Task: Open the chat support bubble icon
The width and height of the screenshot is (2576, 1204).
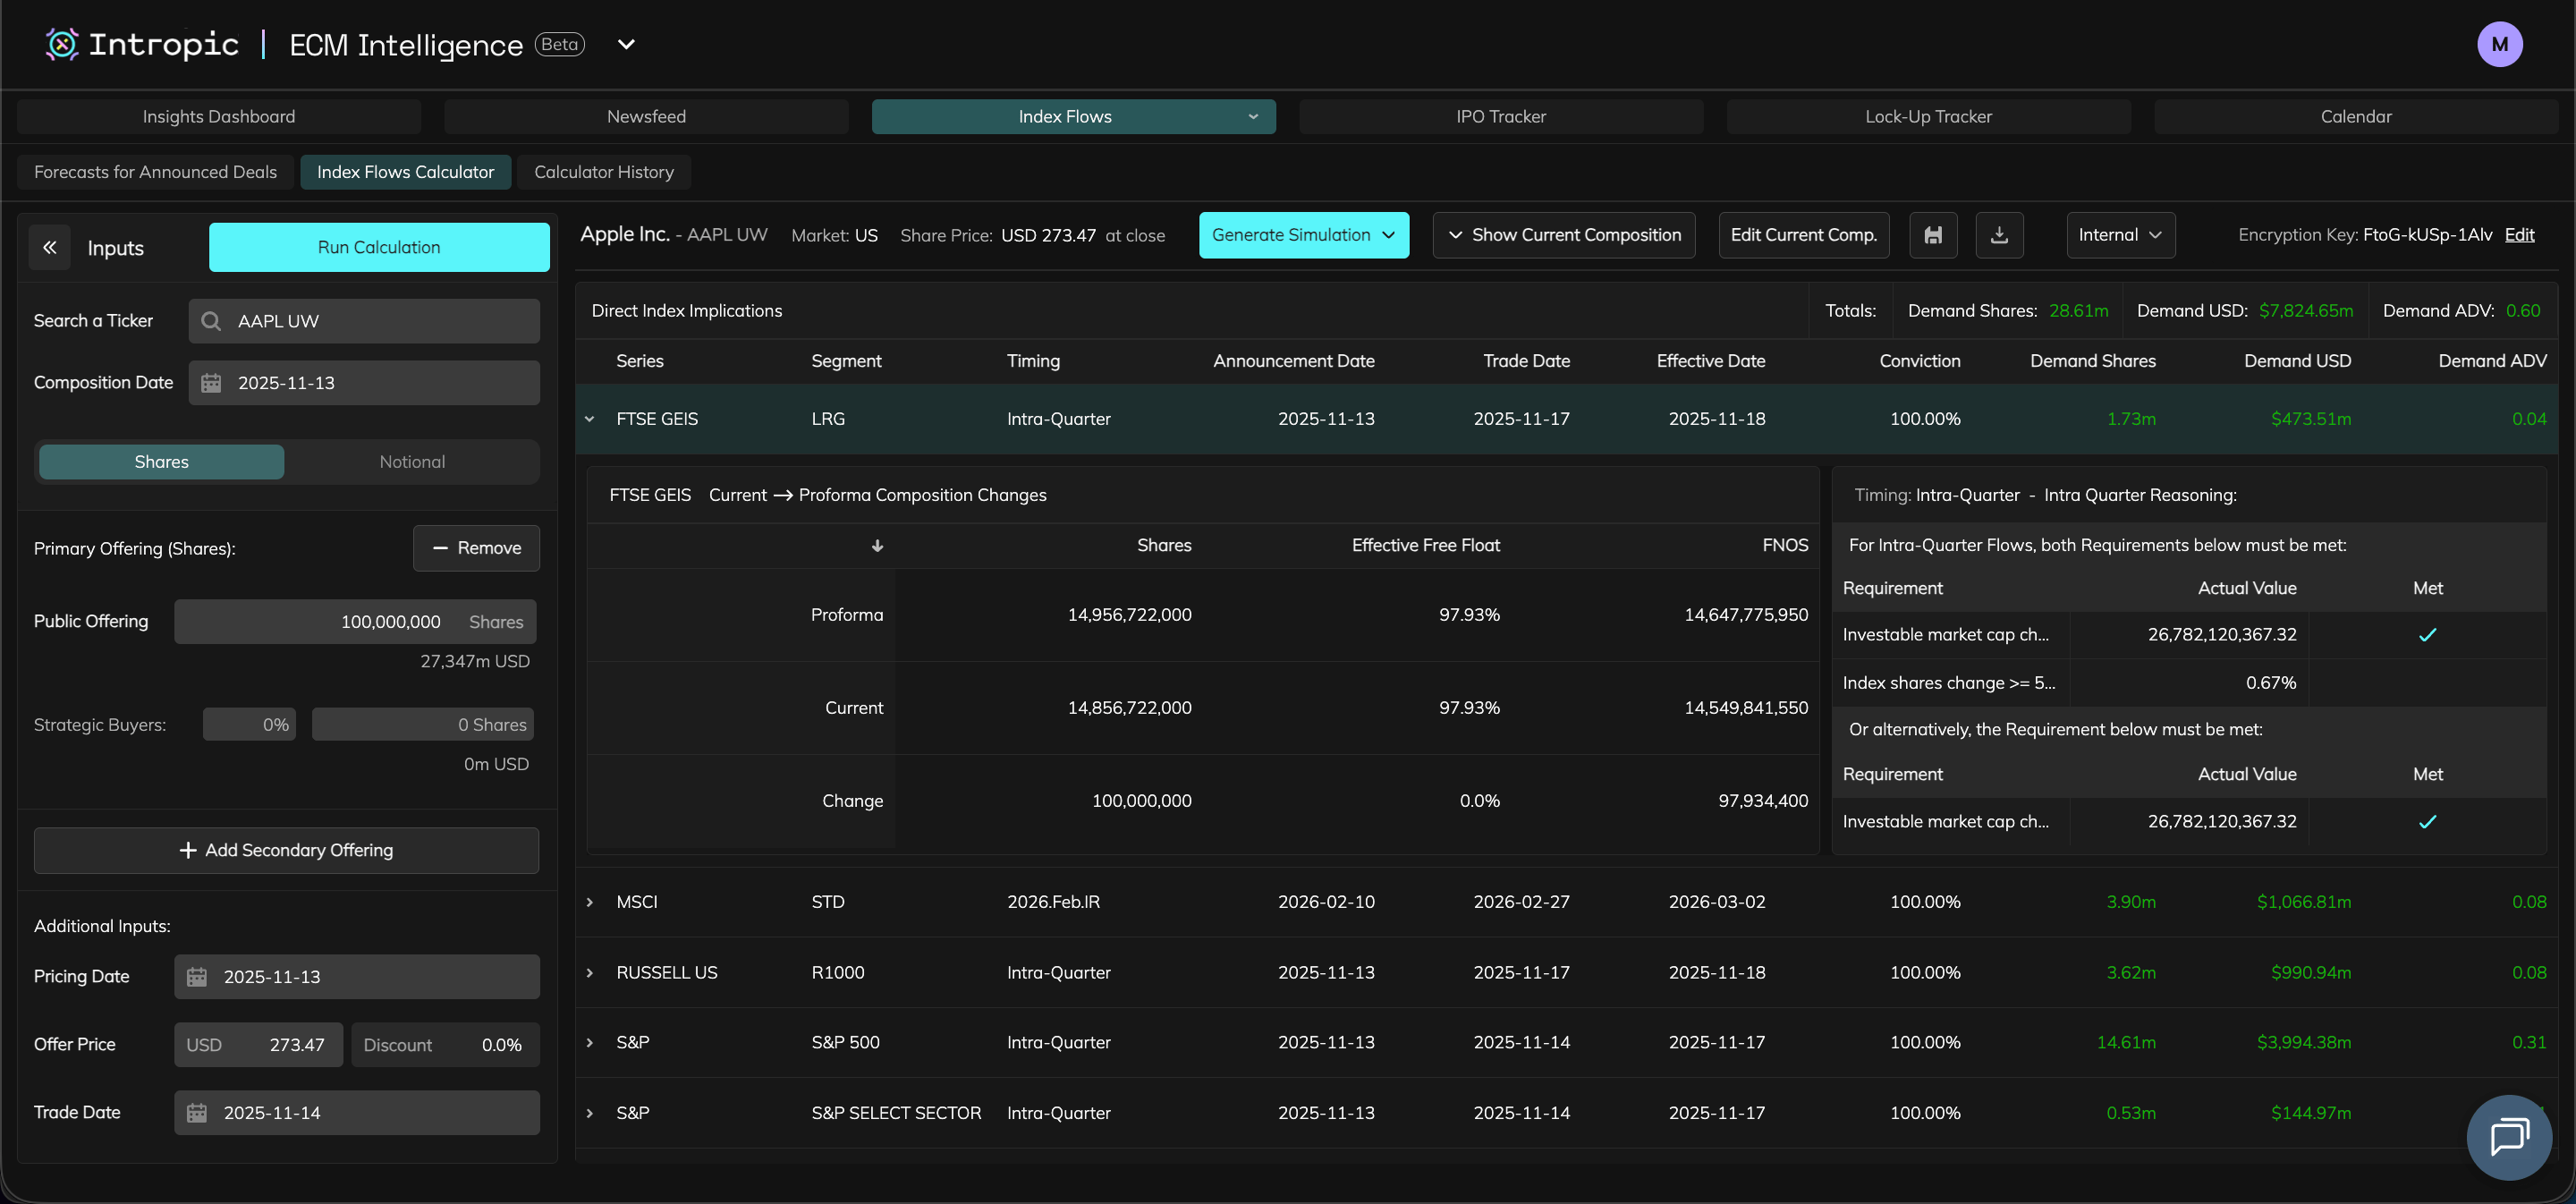Action: 2508,1137
